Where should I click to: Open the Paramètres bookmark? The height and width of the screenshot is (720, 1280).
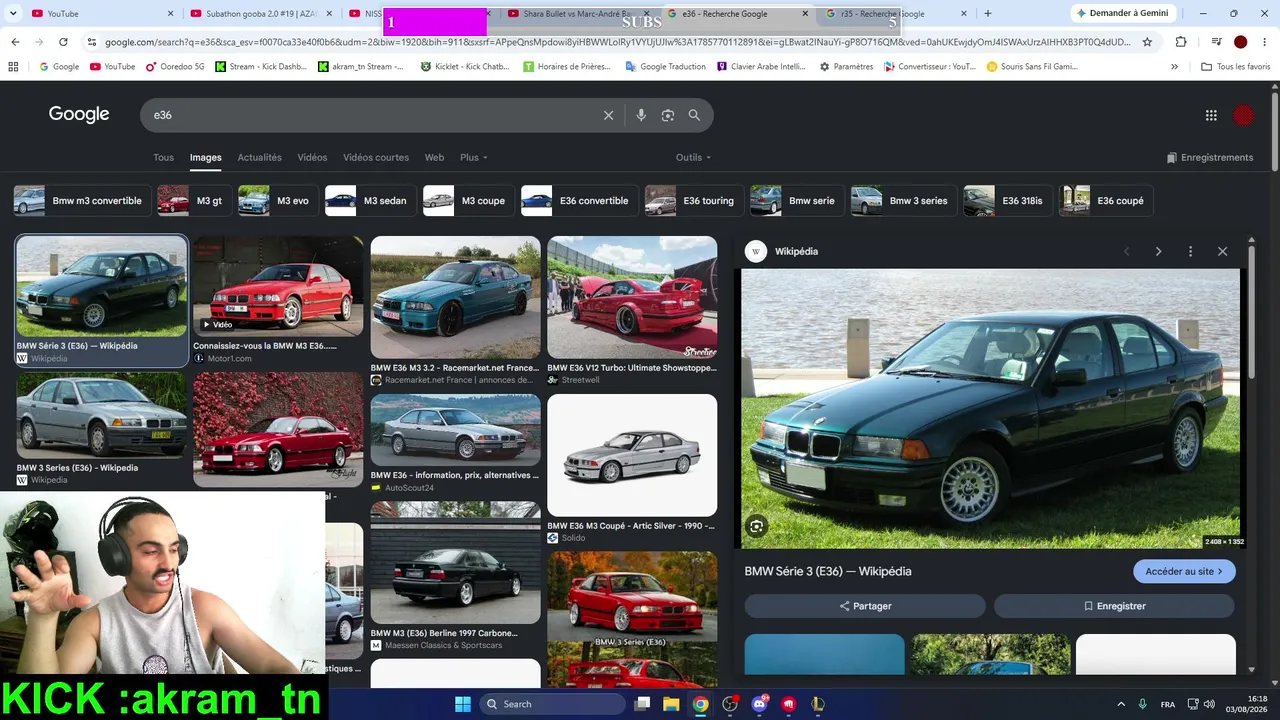pos(846,67)
